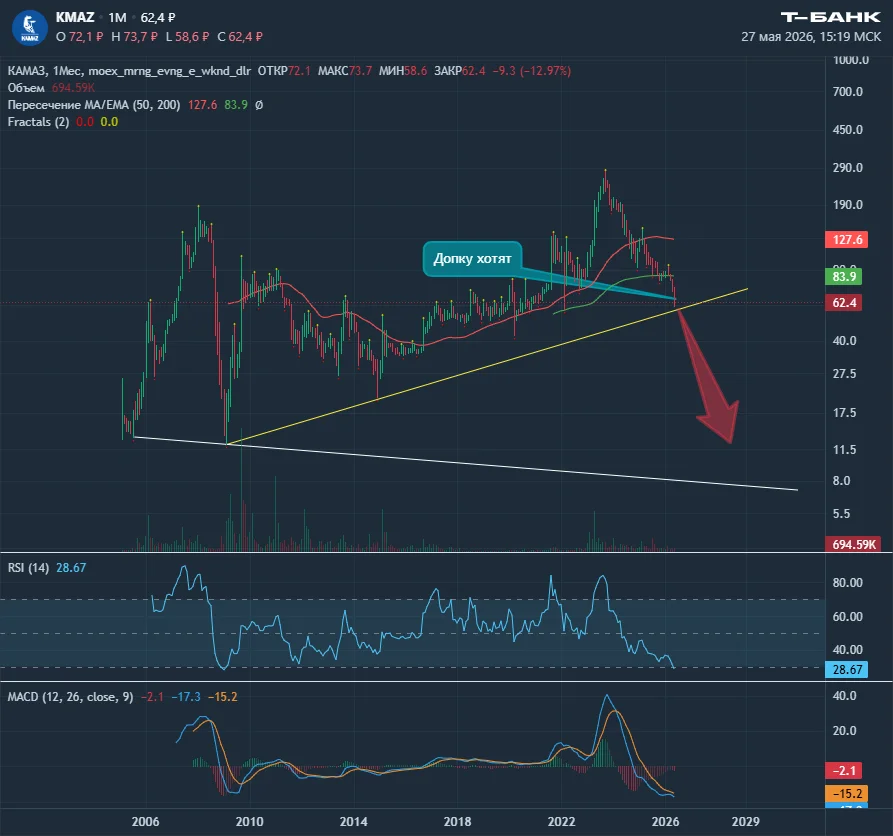The image size is (893, 836).
Task: Click the red 127.6 MA price label
Action: click(847, 239)
